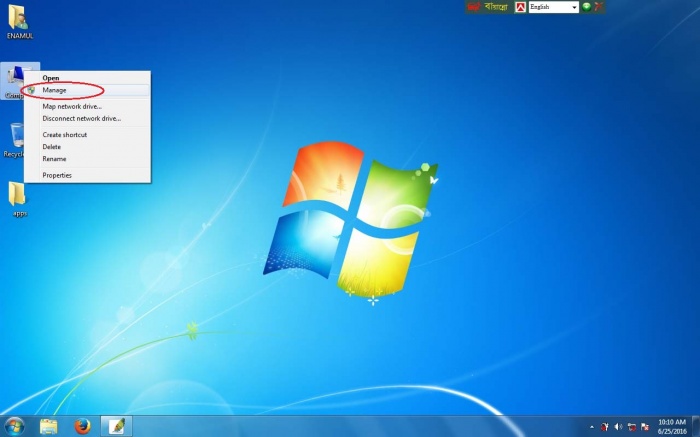The width and height of the screenshot is (700, 437).
Task: Click the red tools icon on the language bar
Action: click(x=598, y=7)
